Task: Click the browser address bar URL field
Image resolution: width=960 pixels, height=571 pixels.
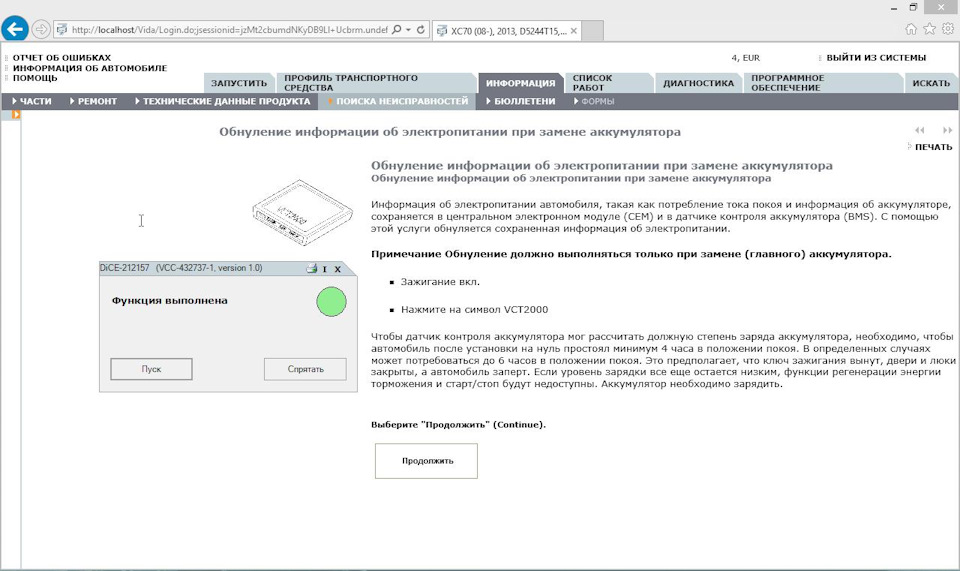Action: 225,30
